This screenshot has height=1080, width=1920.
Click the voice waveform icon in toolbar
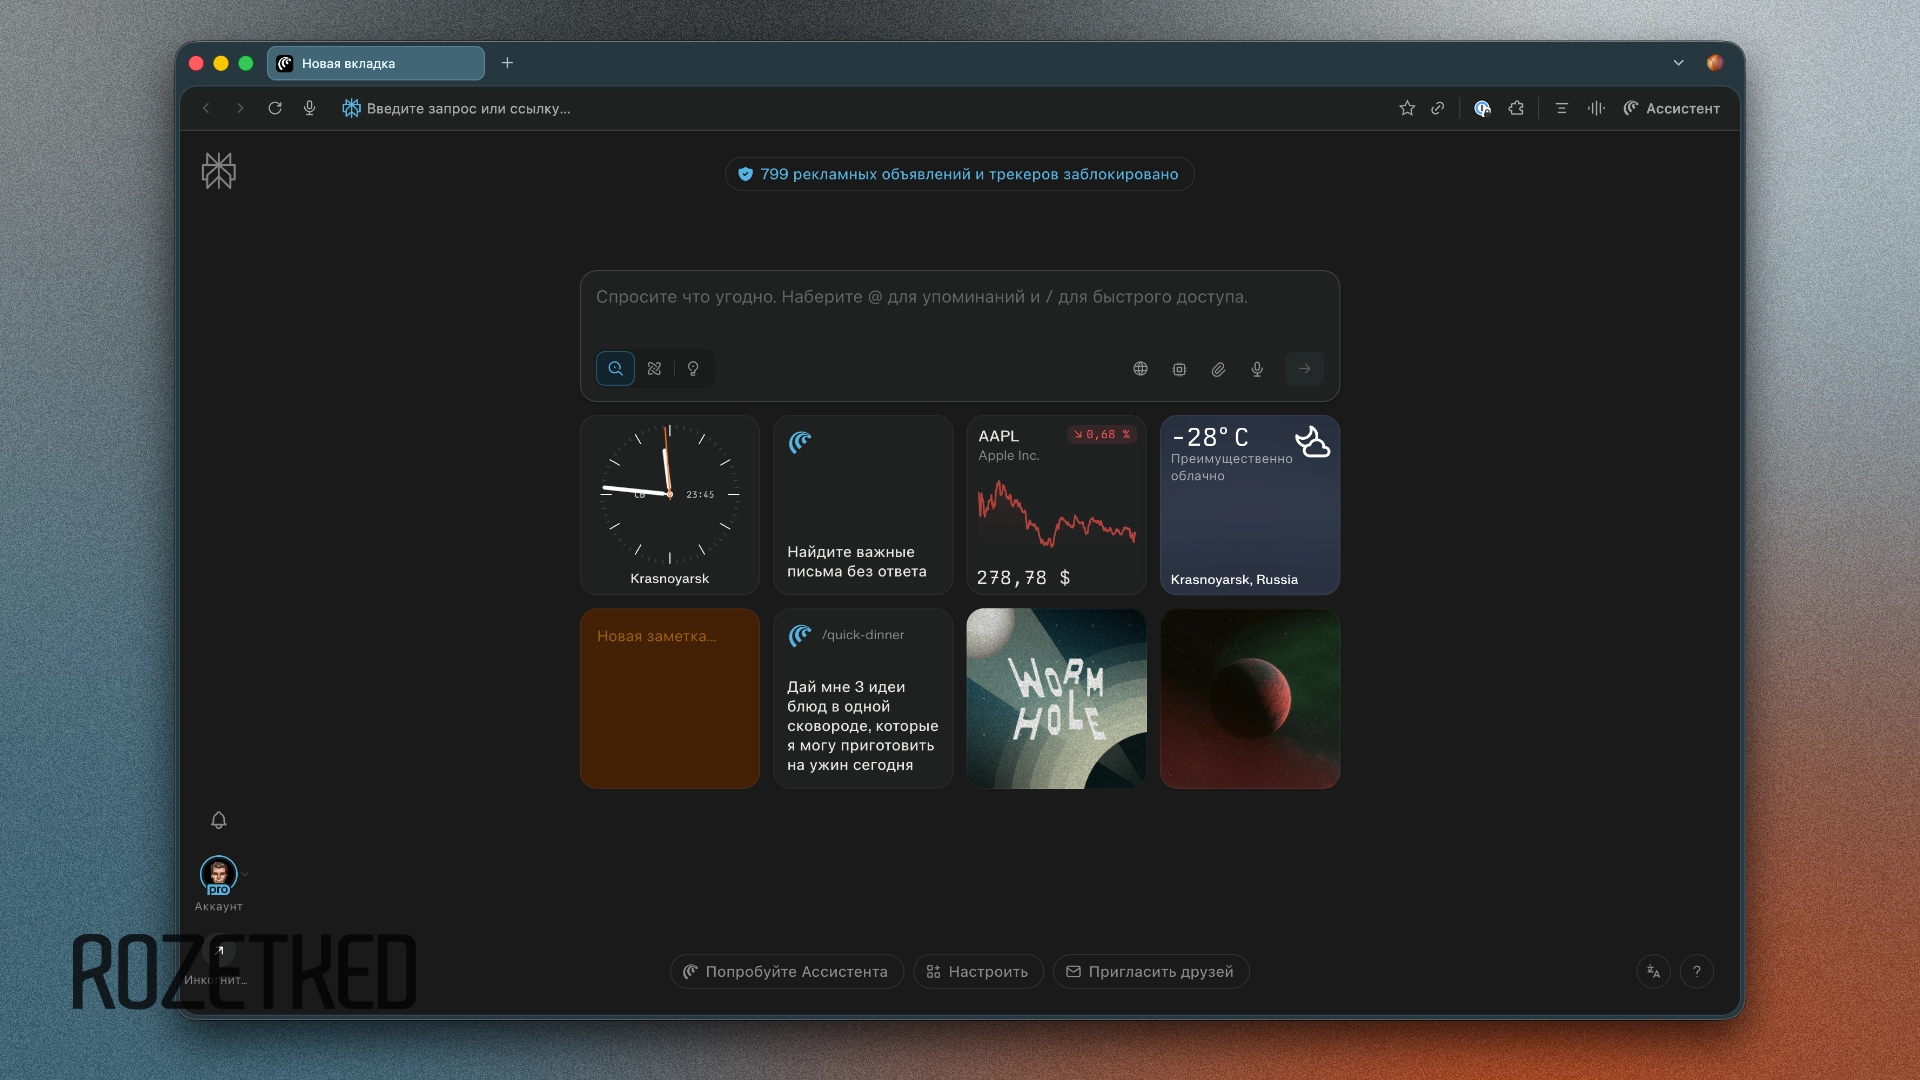click(x=1596, y=108)
